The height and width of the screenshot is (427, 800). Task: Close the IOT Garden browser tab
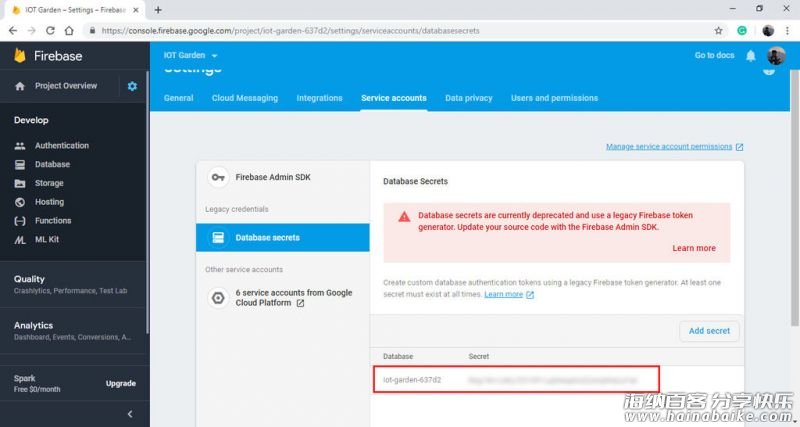(x=136, y=10)
